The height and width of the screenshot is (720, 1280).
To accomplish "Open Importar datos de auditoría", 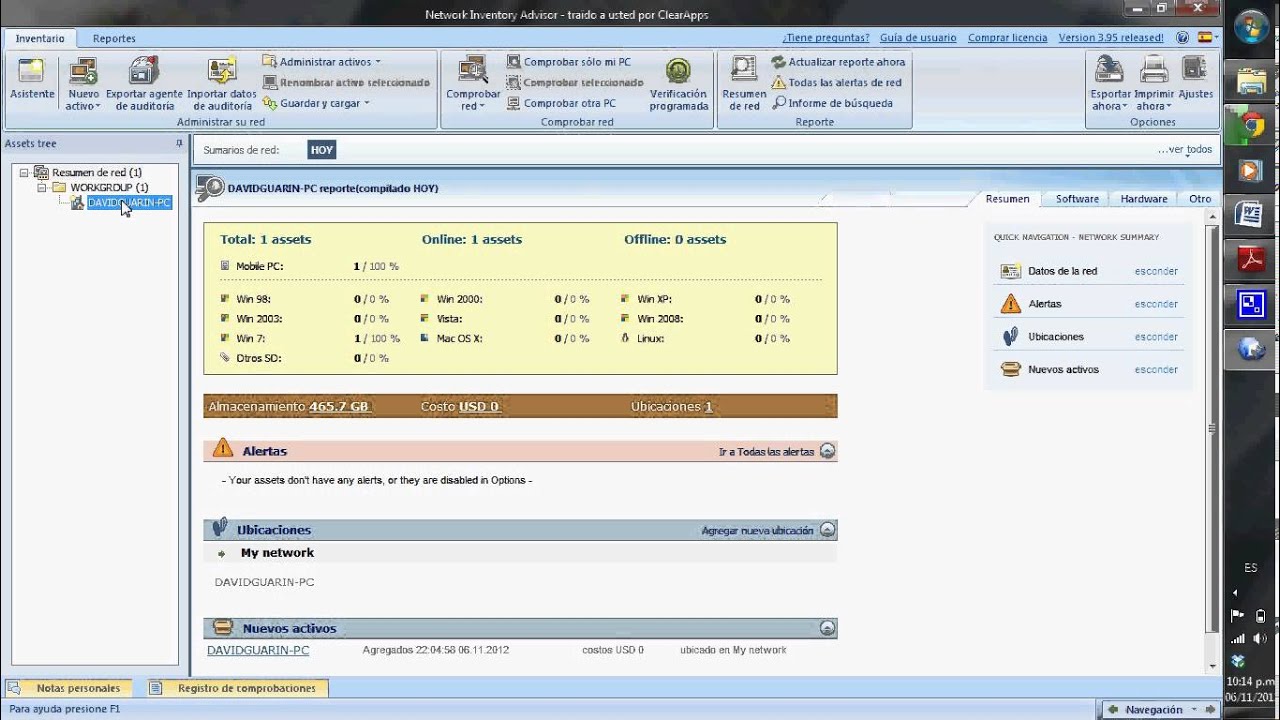I will 222,85.
